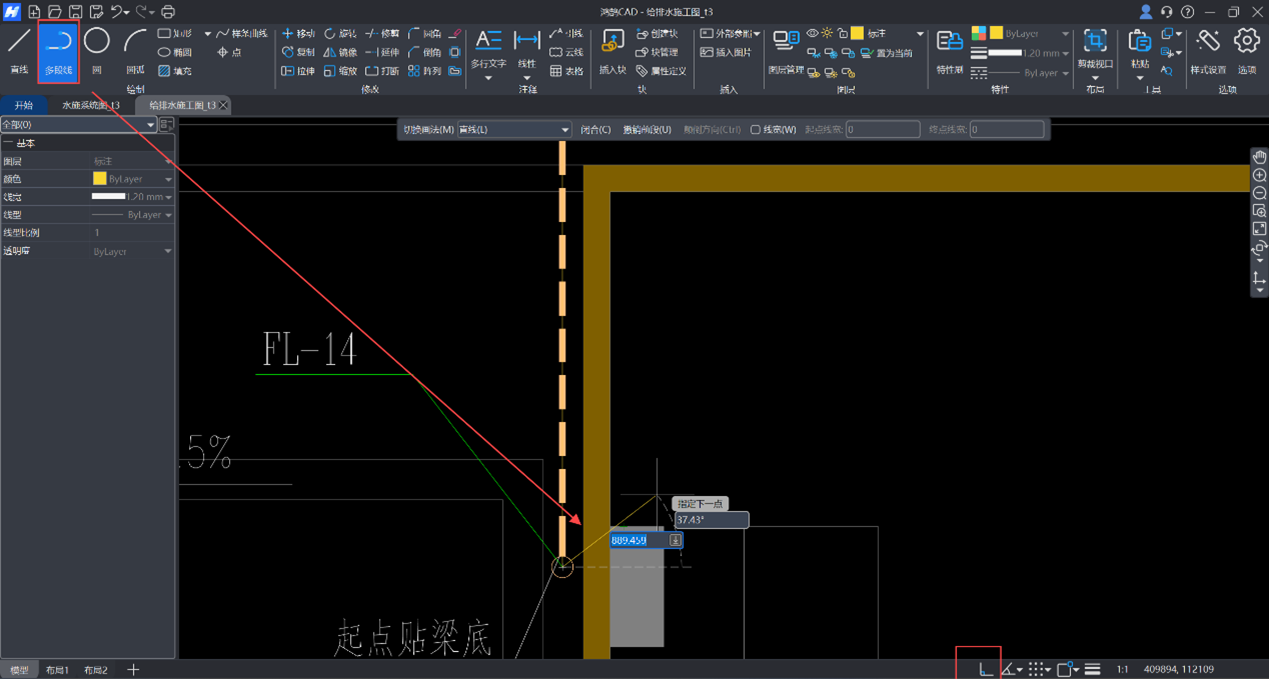
Task: Toggle layer visibility eye icon in ribbon
Action: click(x=812, y=34)
